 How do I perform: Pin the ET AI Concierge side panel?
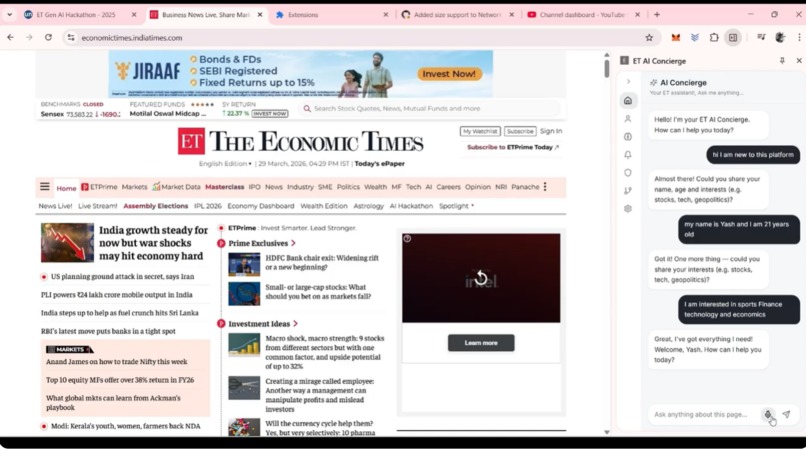[x=782, y=61]
